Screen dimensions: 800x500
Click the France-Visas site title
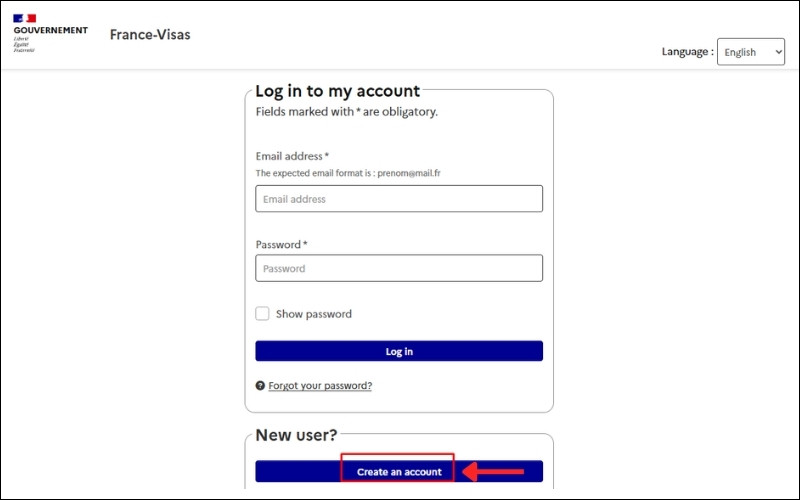[150, 35]
